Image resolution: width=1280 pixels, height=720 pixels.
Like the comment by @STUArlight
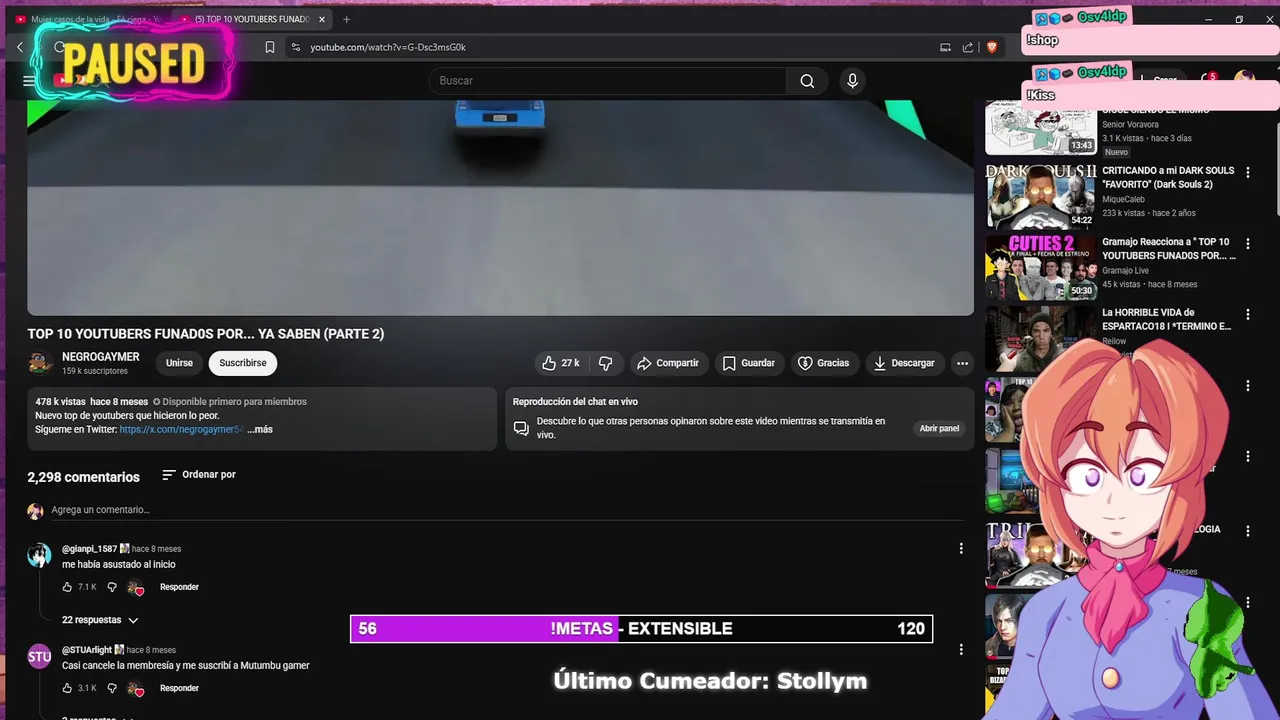pyautogui.click(x=67, y=688)
